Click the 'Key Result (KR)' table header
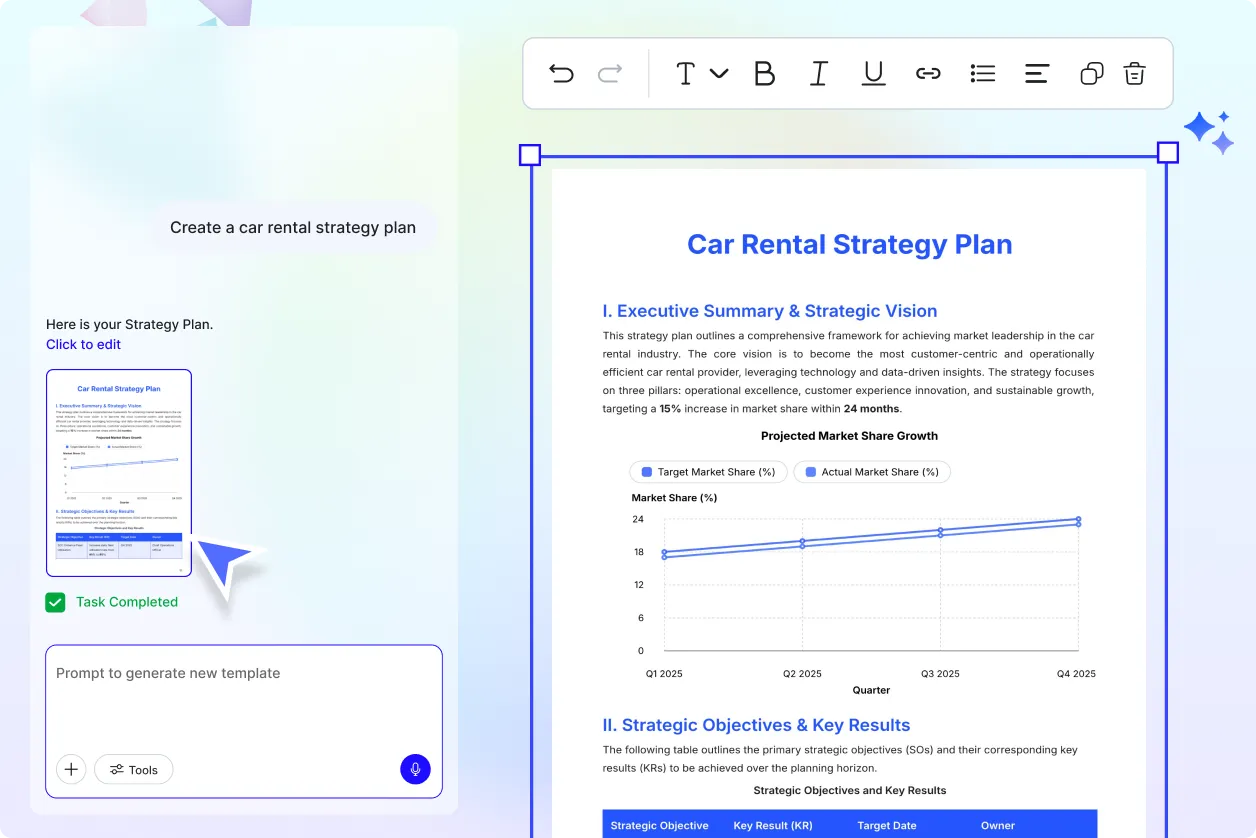The width and height of the screenshot is (1256, 838). click(x=773, y=826)
